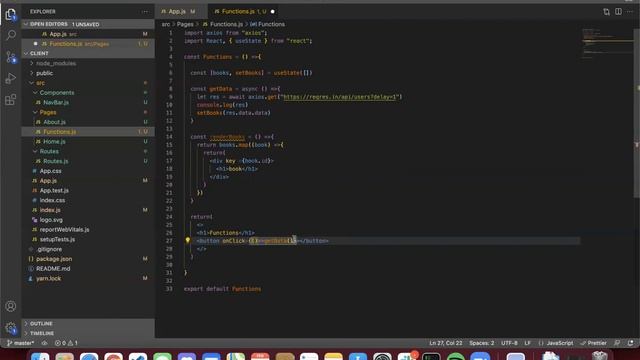
Task: Follow the reqres.in URL link in code
Action: tap(340, 97)
